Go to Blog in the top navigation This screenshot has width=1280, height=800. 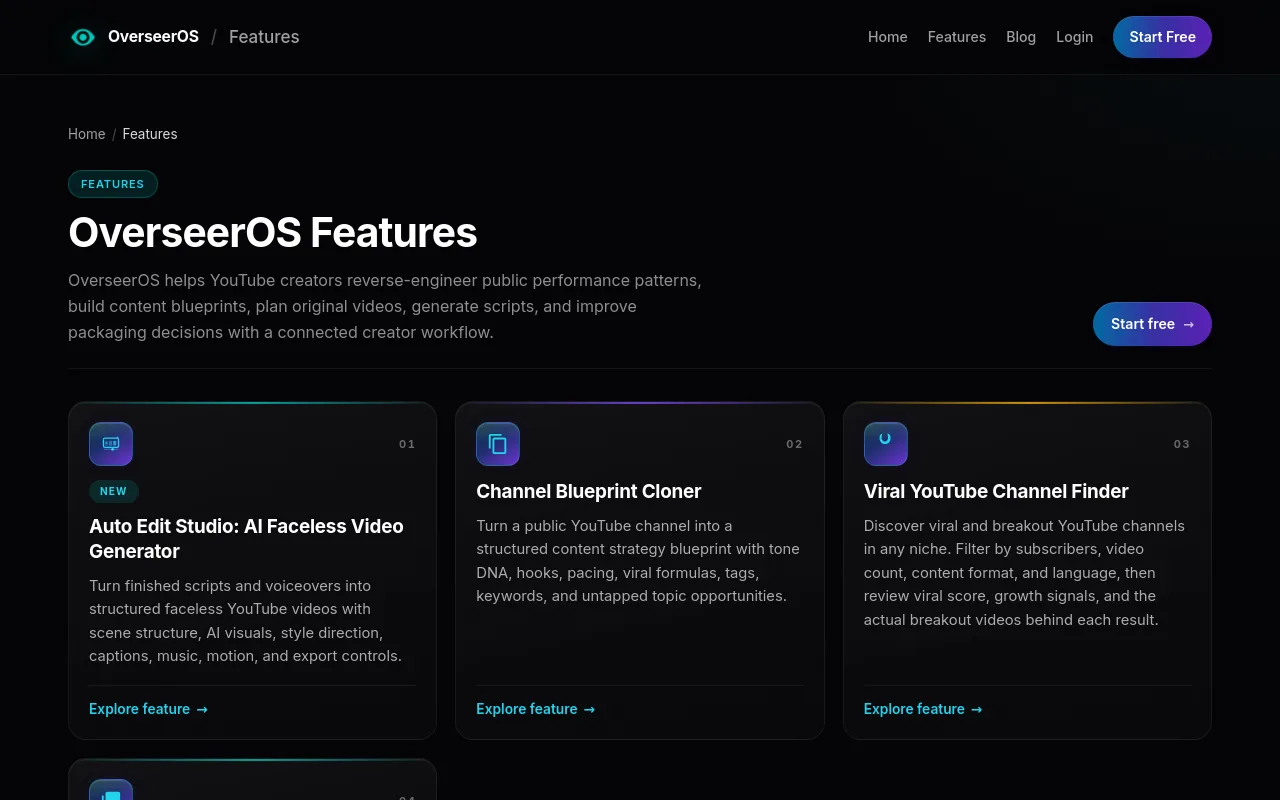click(1021, 37)
